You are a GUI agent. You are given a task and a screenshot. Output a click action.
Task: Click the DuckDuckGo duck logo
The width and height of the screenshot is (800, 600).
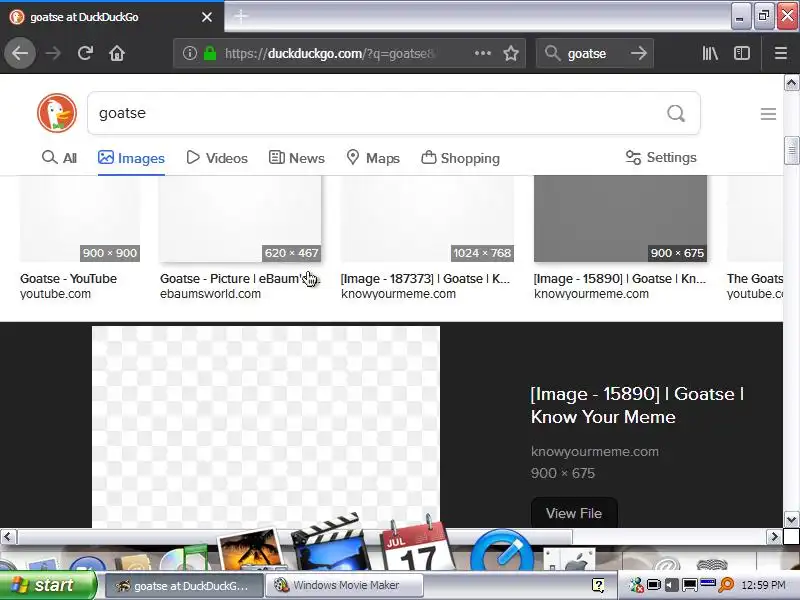pyautogui.click(x=57, y=113)
